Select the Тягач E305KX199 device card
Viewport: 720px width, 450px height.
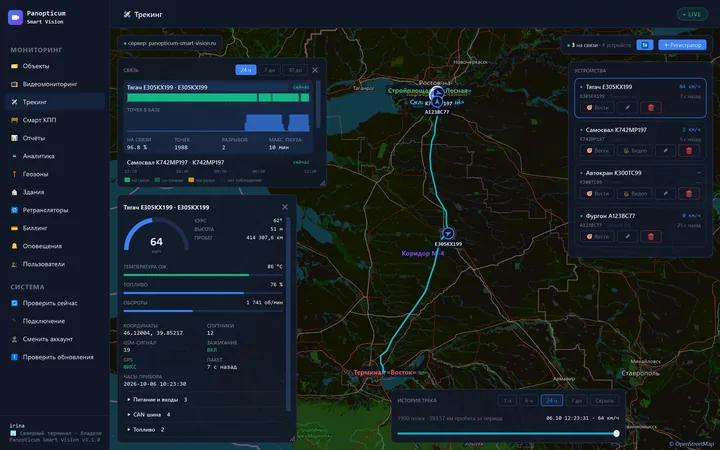(x=640, y=98)
